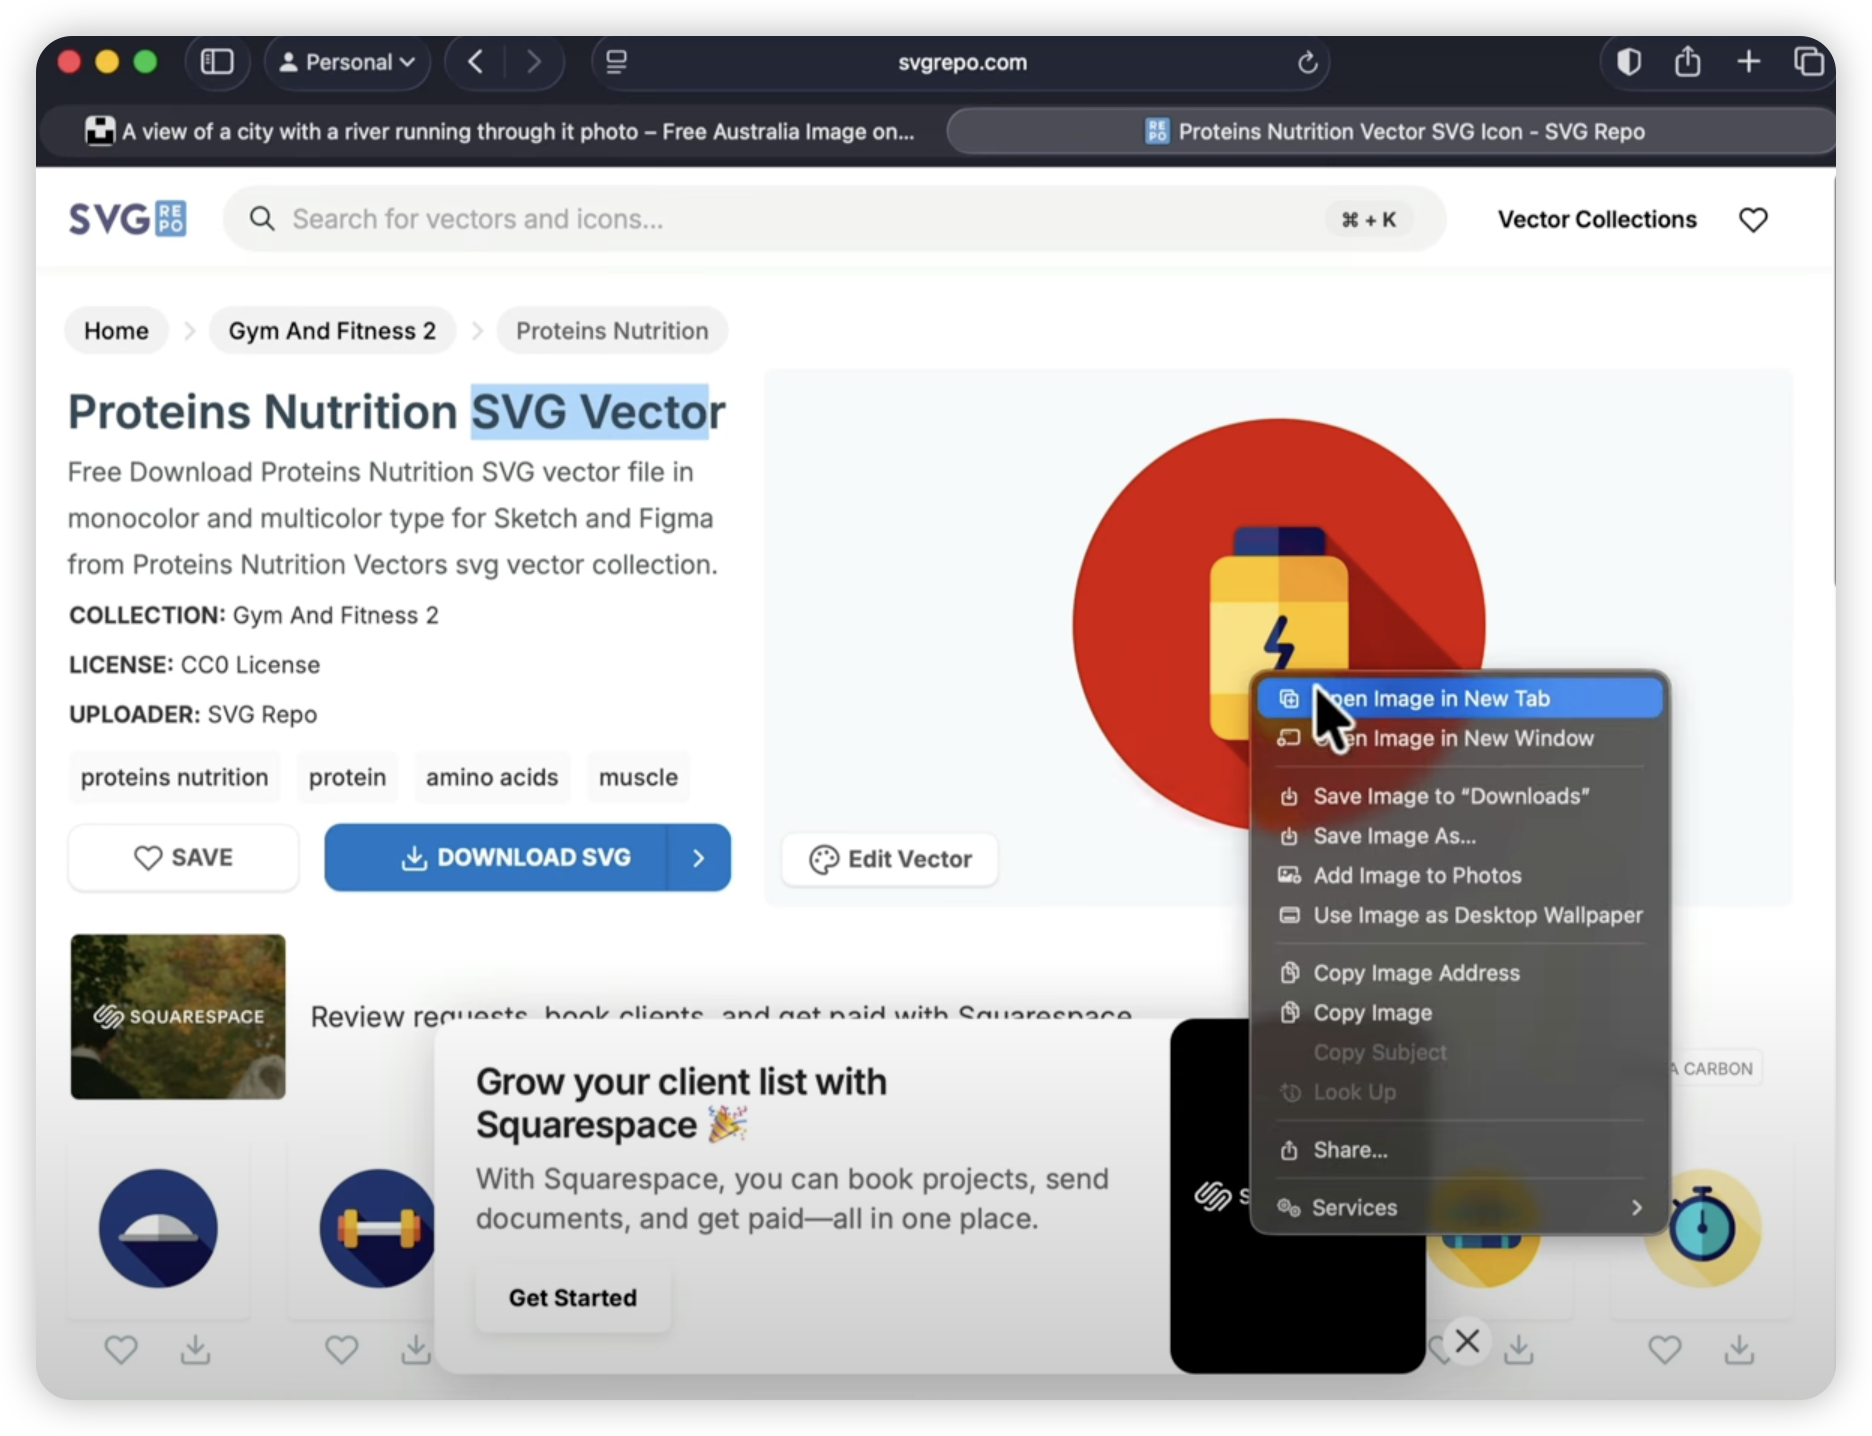
Task: Choose Use Image as Desktop Wallpaper
Action: [1460, 915]
